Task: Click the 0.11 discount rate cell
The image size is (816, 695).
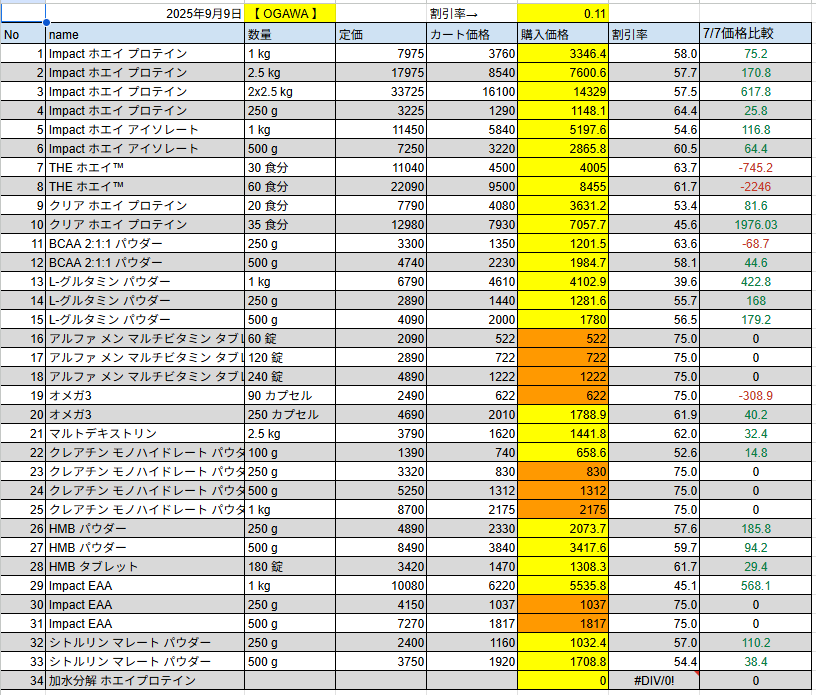Action: click(562, 14)
